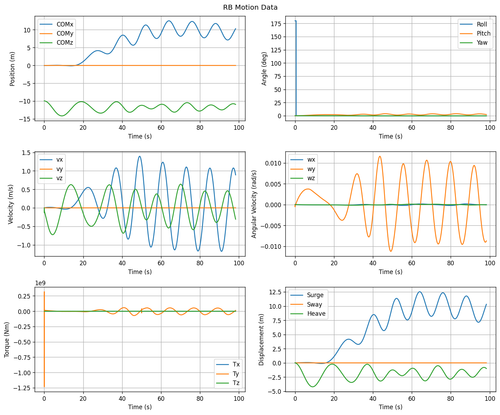Viewport: 500px width, 415px height.
Task: Click the Pitch legend label
Action: click(x=483, y=33)
